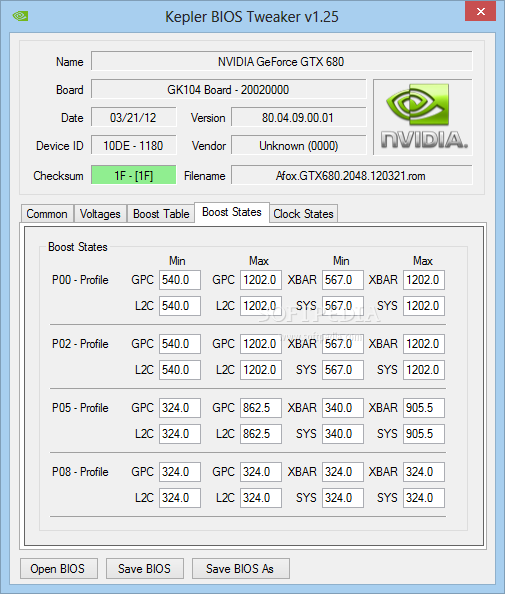The image size is (505, 594).
Task: Switch to the Common tab
Action: 47,214
